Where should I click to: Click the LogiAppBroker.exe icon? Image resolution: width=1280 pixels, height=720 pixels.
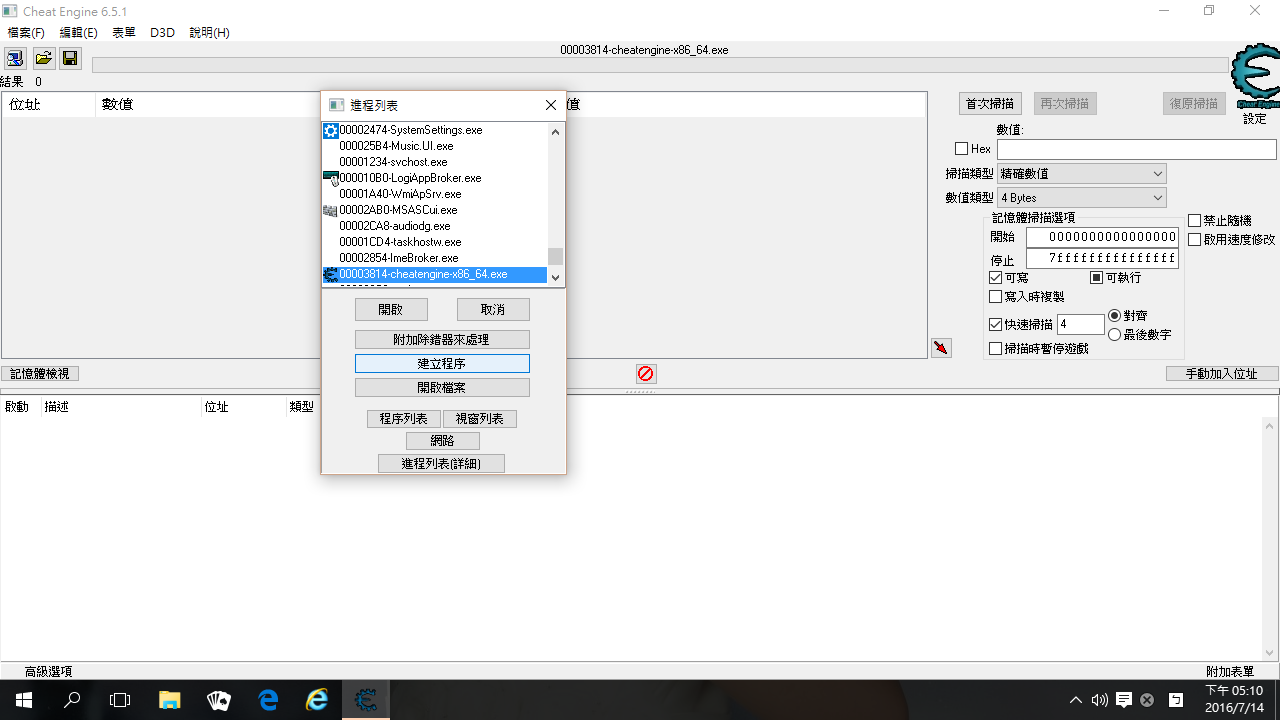(331, 178)
